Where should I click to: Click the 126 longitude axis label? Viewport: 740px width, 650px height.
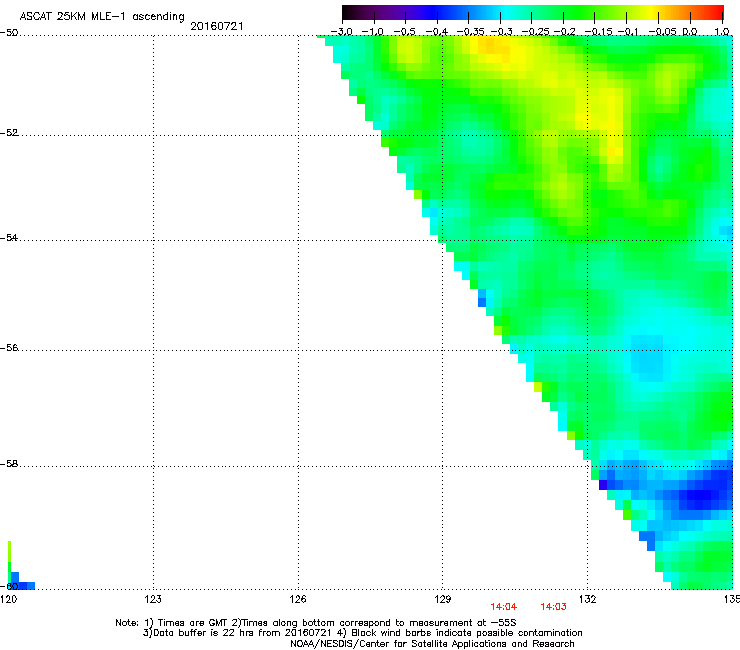(x=298, y=599)
